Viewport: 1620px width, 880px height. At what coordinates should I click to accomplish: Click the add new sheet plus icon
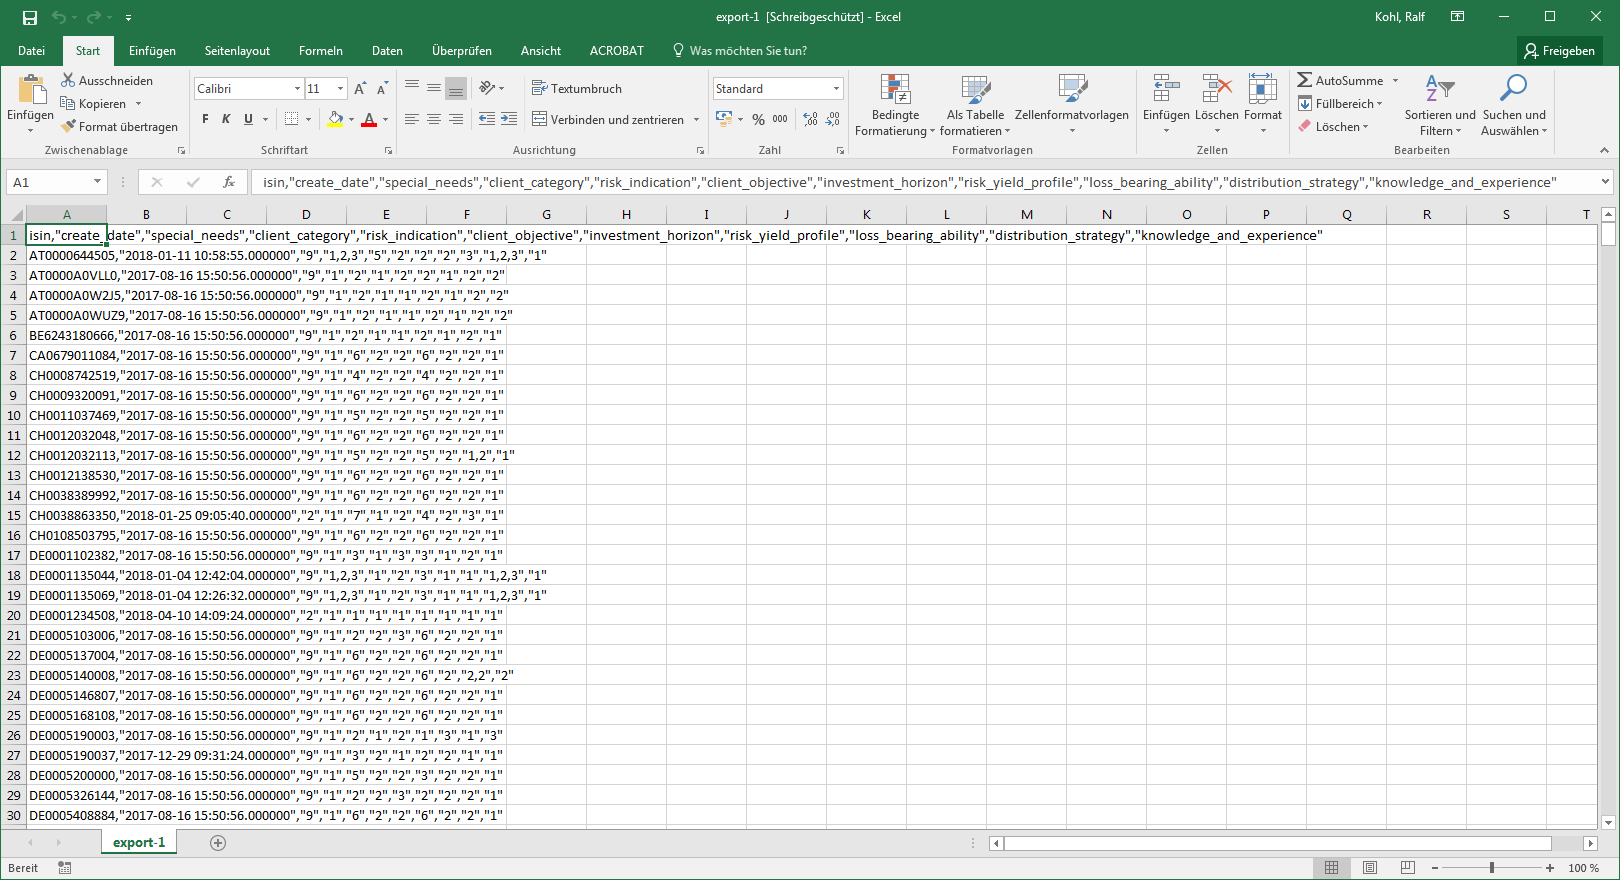coord(218,843)
